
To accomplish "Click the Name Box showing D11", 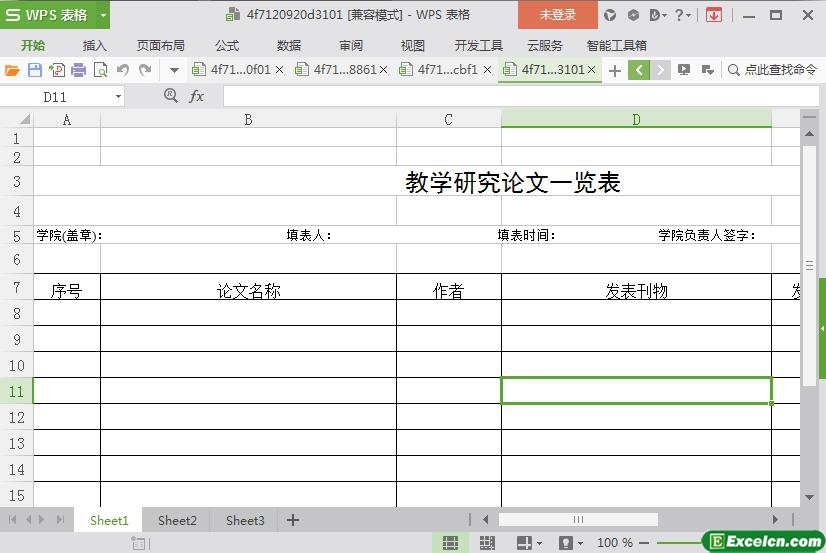I will (x=55, y=97).
